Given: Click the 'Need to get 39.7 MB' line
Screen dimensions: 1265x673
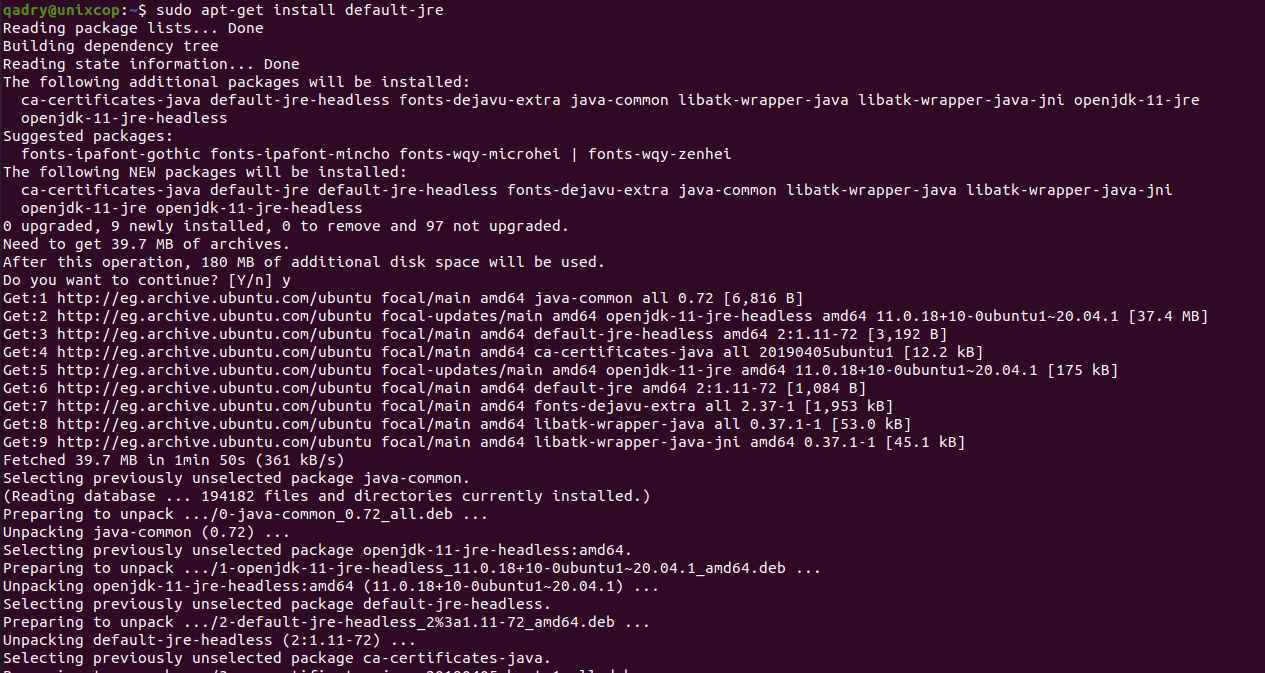Looking at the screenshot, I should [x=147, y=244].
